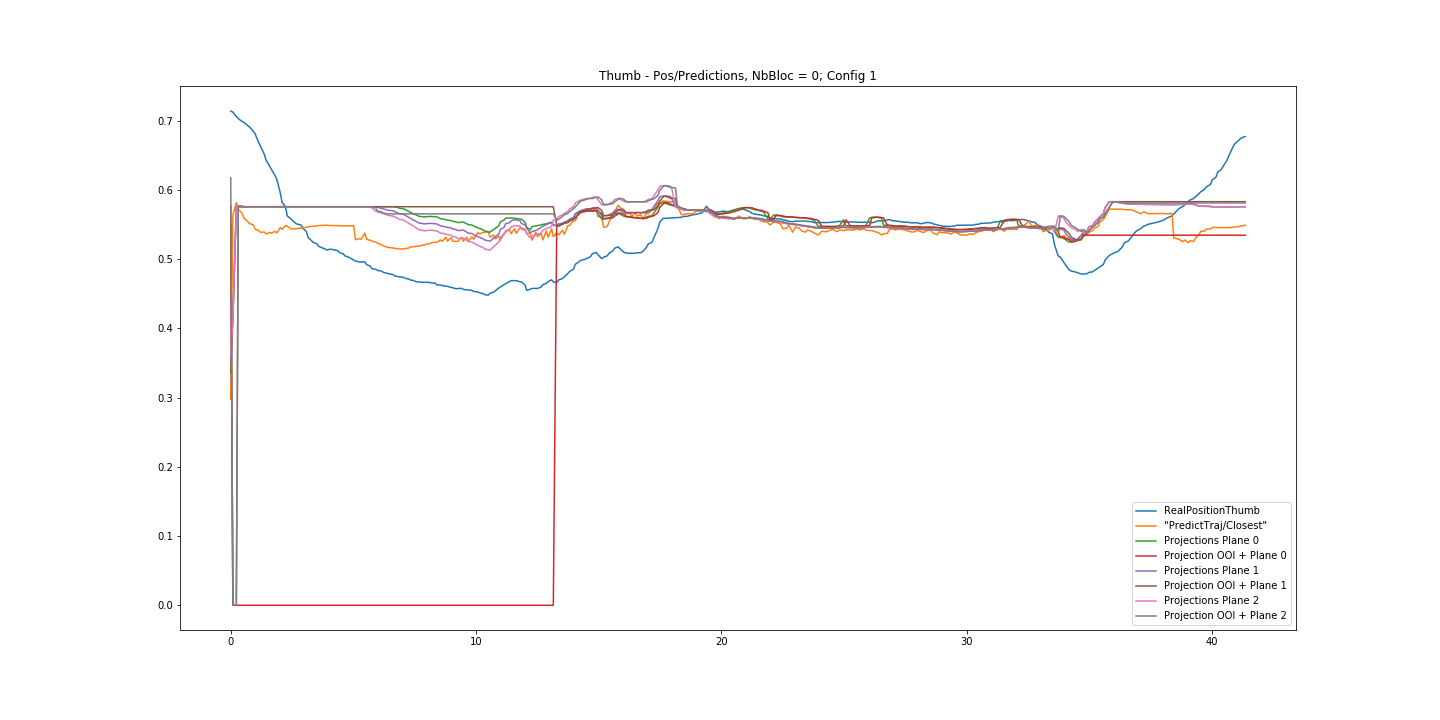Click the 0.3 y-axis tick label
This screenshot has width=1440, height=720.
point(165,398)
